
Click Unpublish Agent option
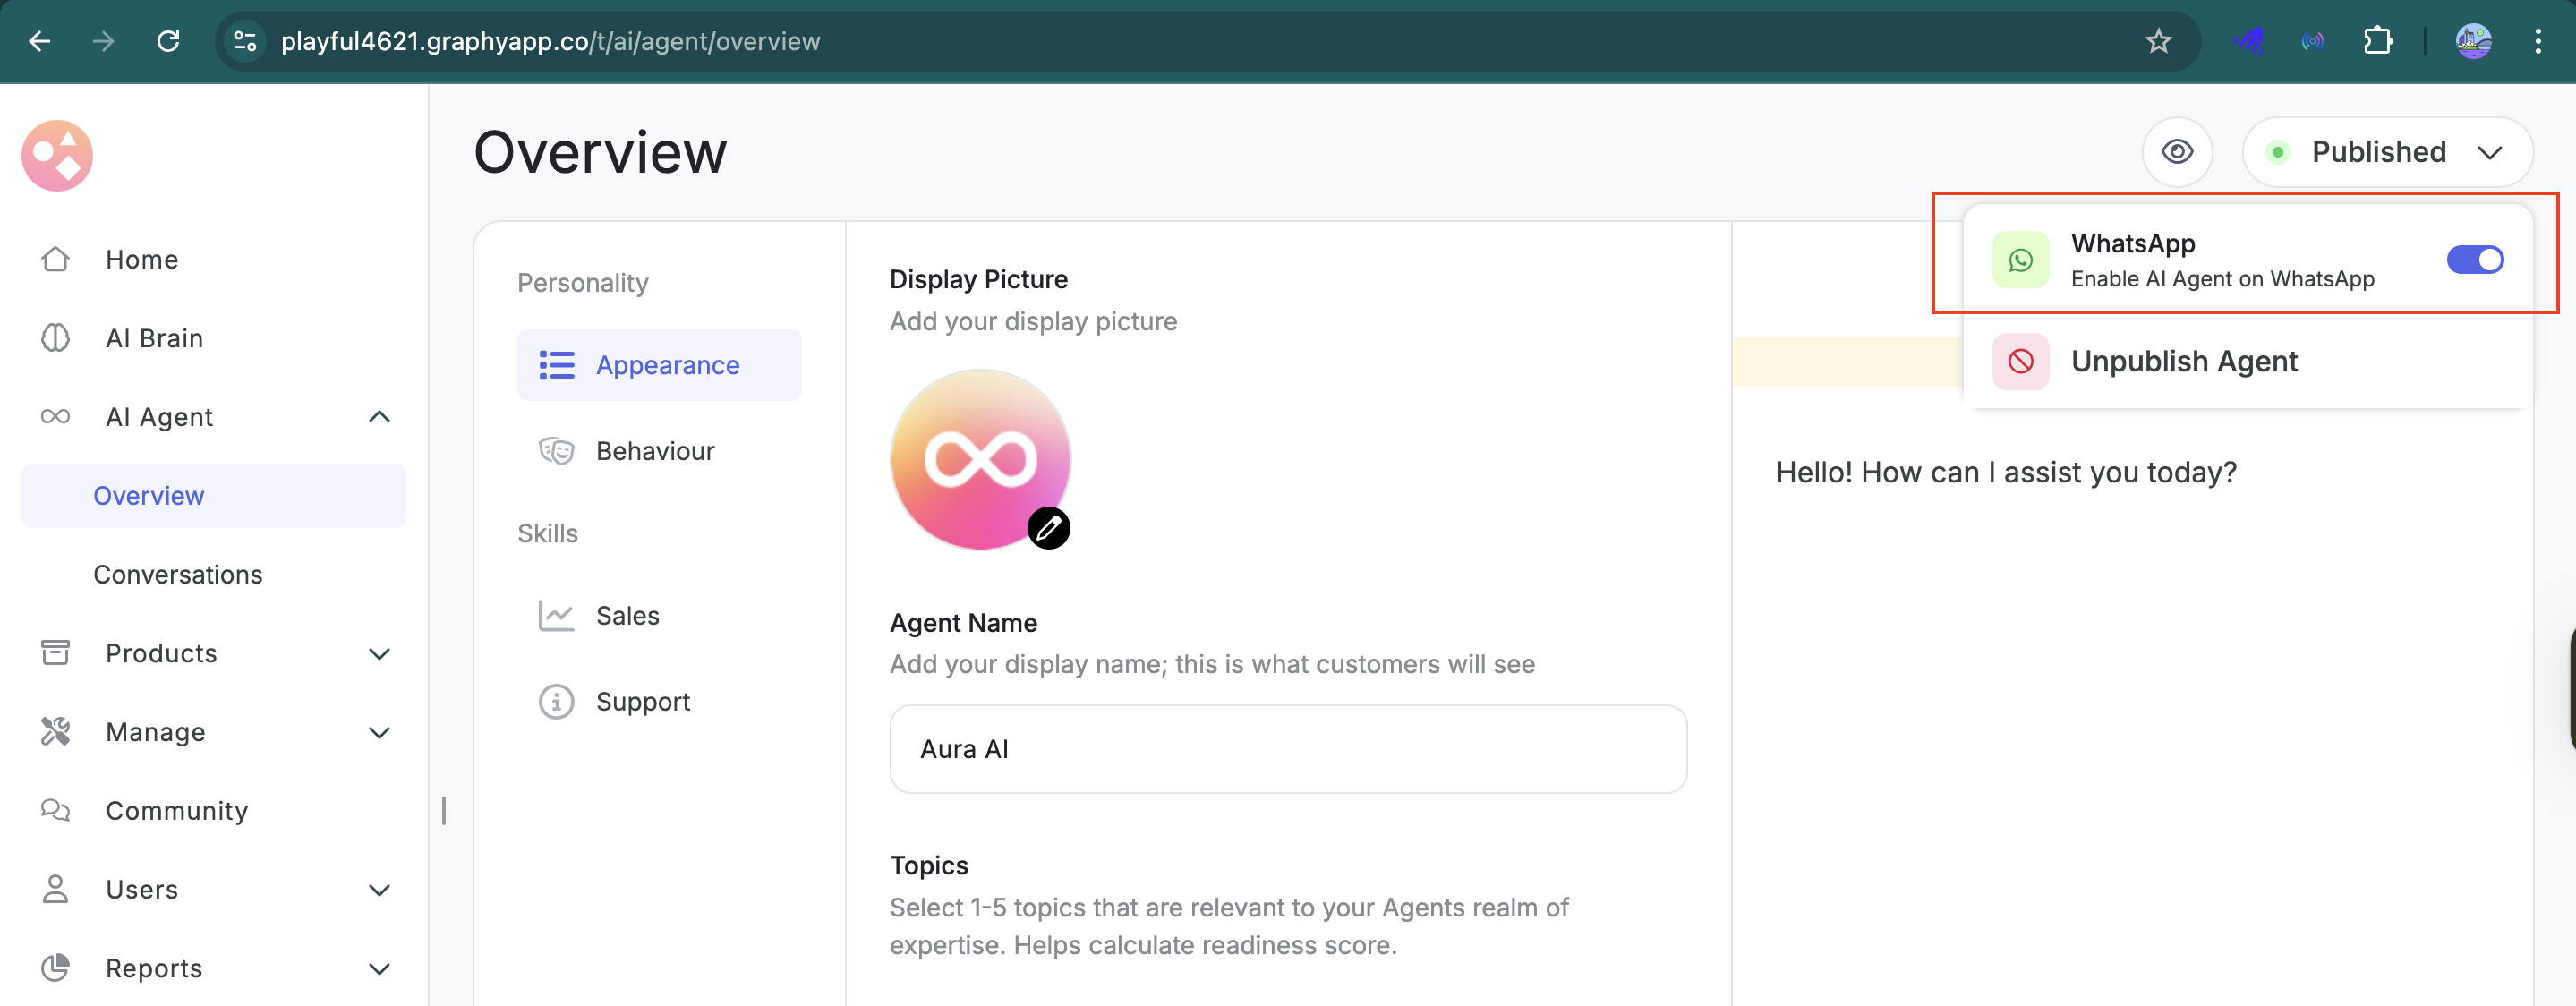(2184, 361)
